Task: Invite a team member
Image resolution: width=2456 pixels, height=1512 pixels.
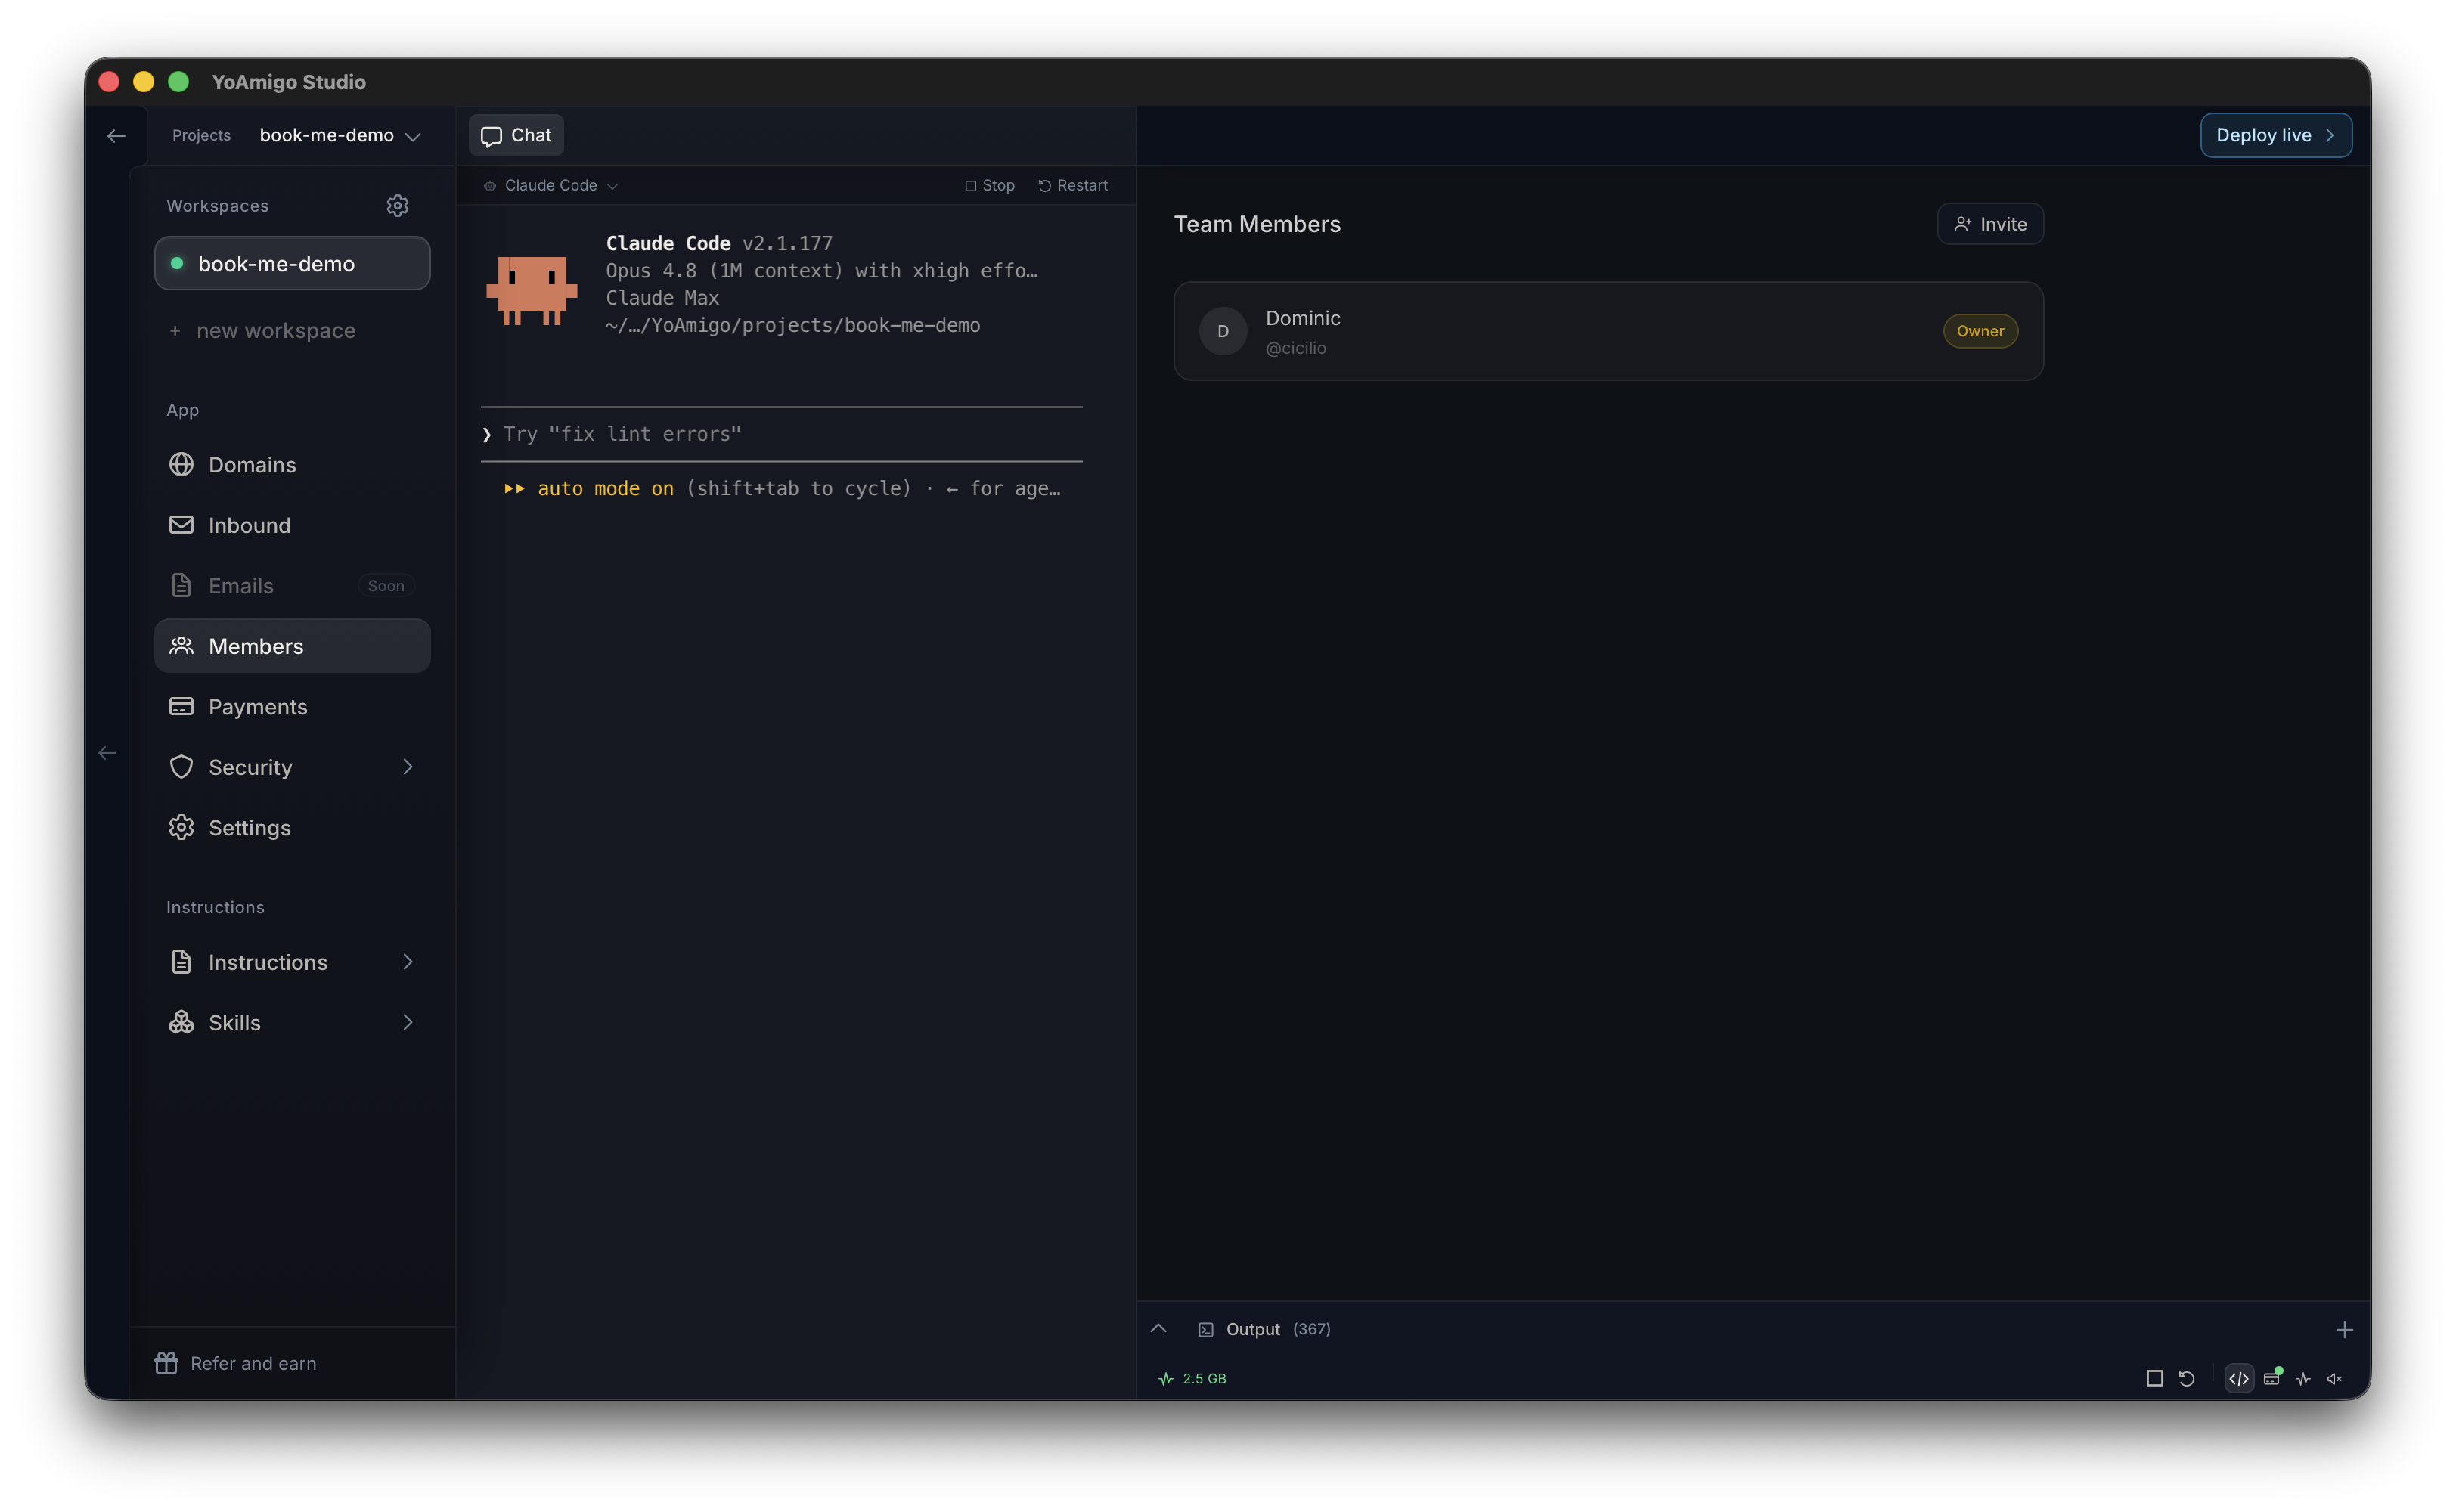Action: coord(1990,224)
